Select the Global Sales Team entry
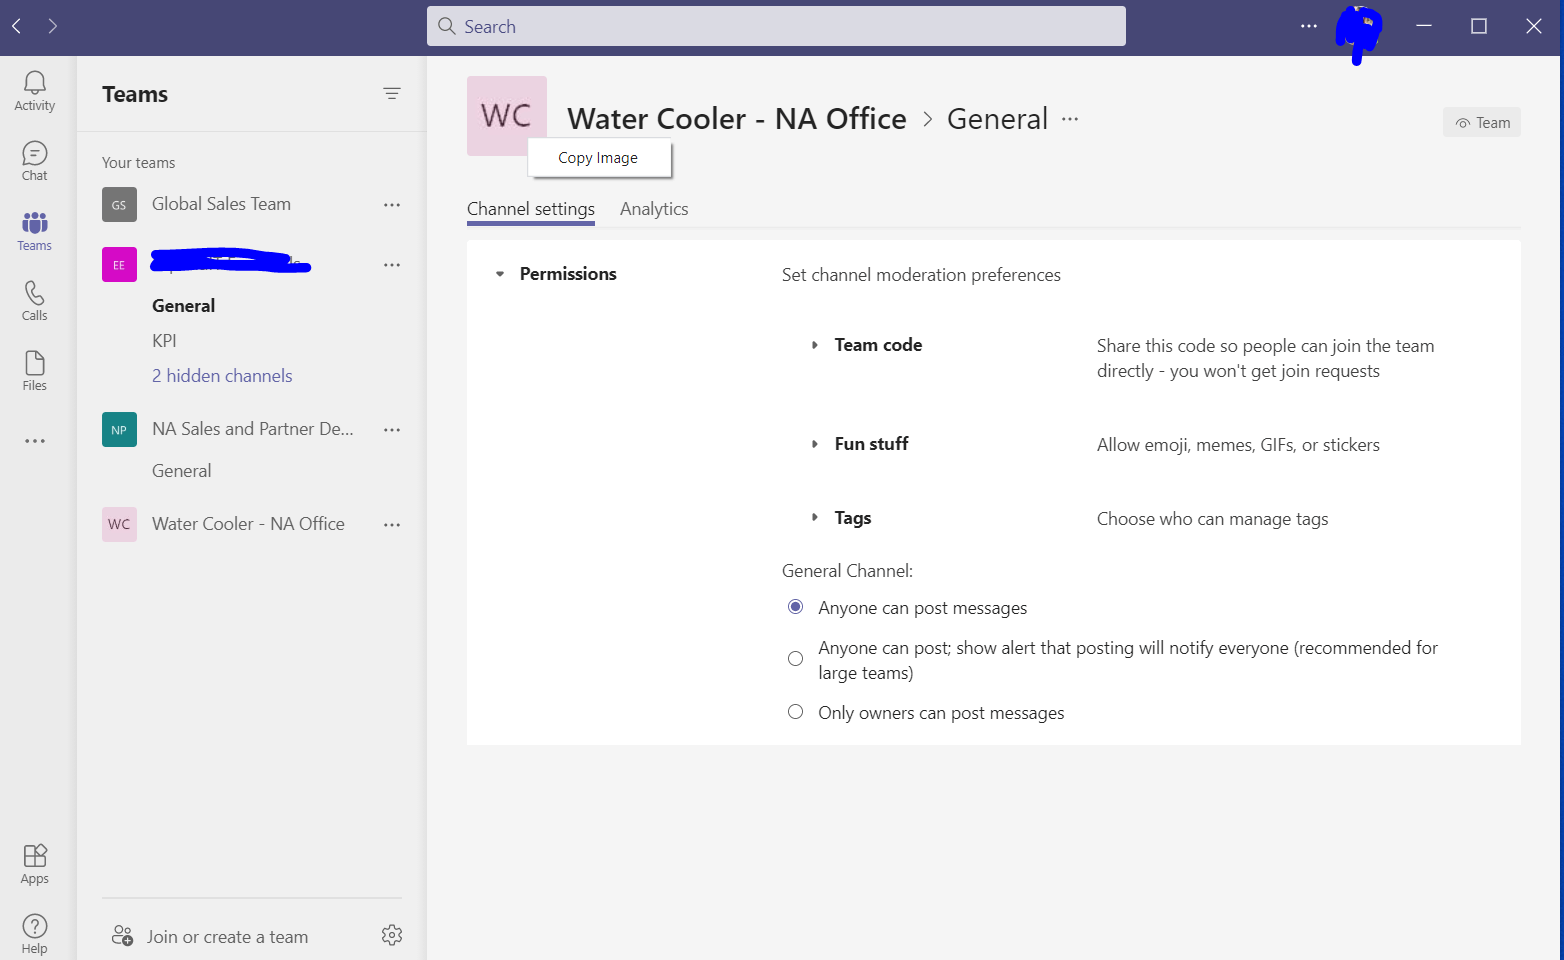The height and width of the screenshot is (960, 1564). point(222,204)
